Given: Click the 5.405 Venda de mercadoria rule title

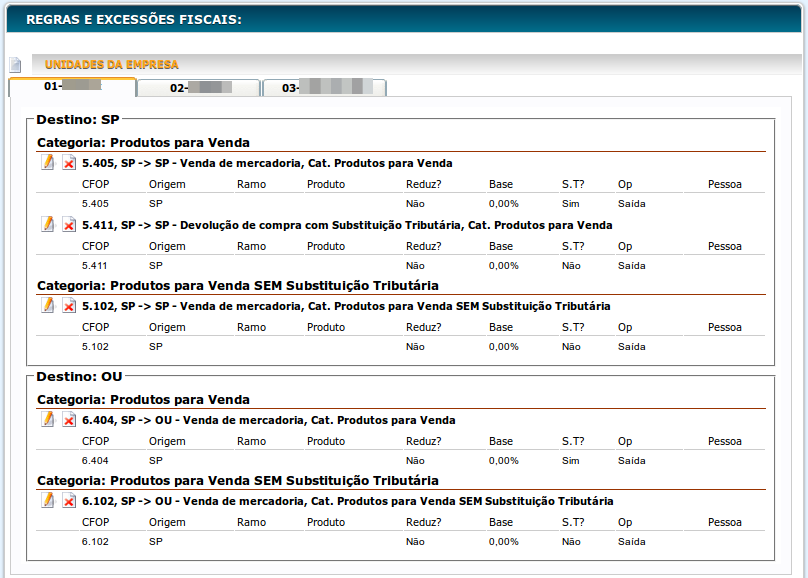Looking at the screenshot, I should click(x=267, y=163).
